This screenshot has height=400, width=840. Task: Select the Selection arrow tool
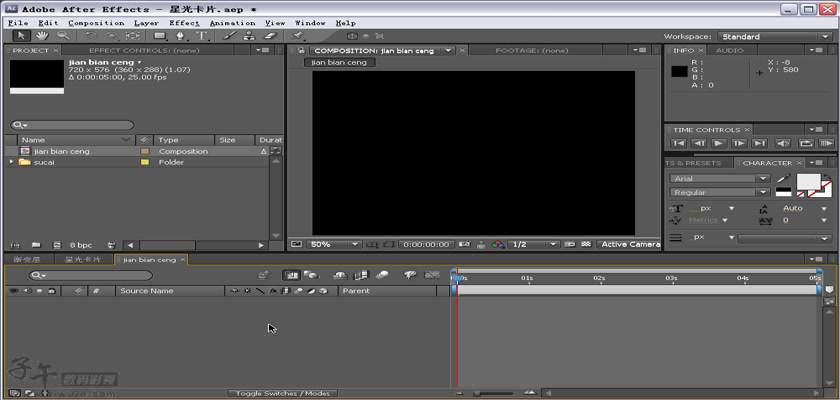pos(21,36)
